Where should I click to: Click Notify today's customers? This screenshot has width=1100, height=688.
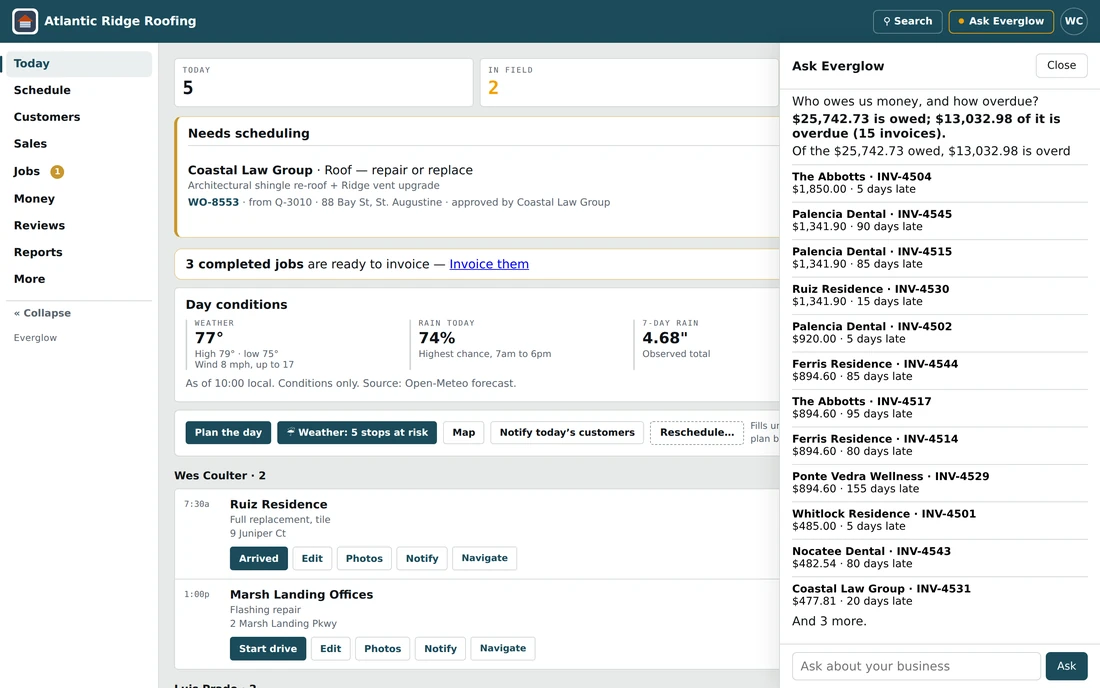pyautogui.click(x=567, y=433)
